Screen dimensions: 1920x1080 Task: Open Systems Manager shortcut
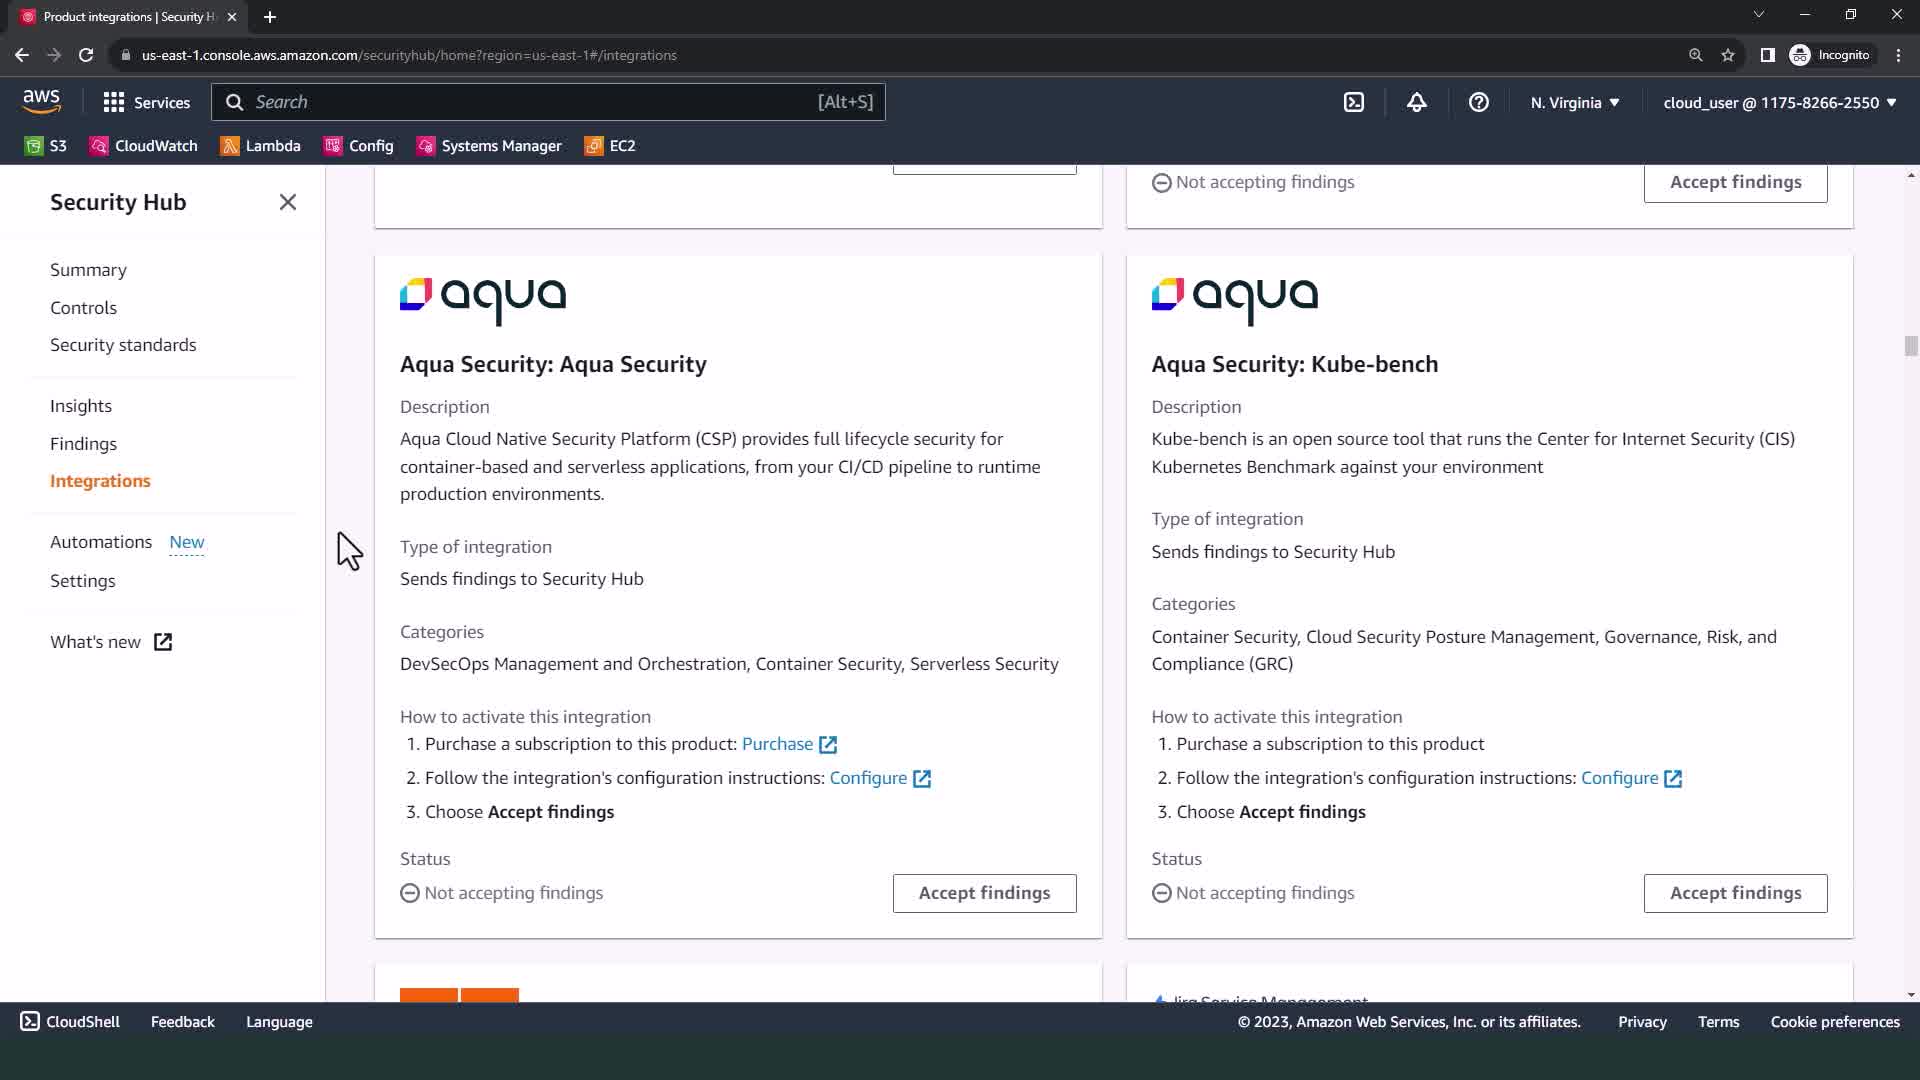489,146
